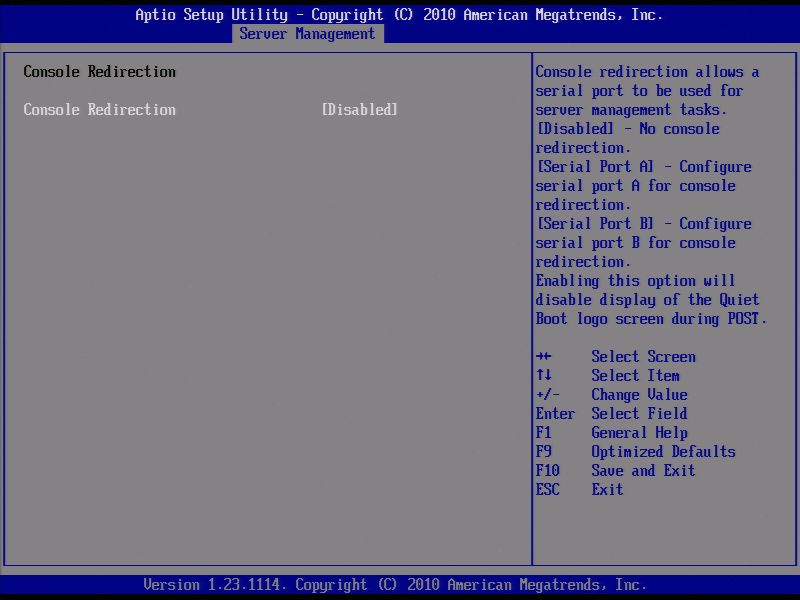This screenshot has height=600, width=800.
Task: Click the Aptio Setup Utility title bar
Action: pos(398,14)
